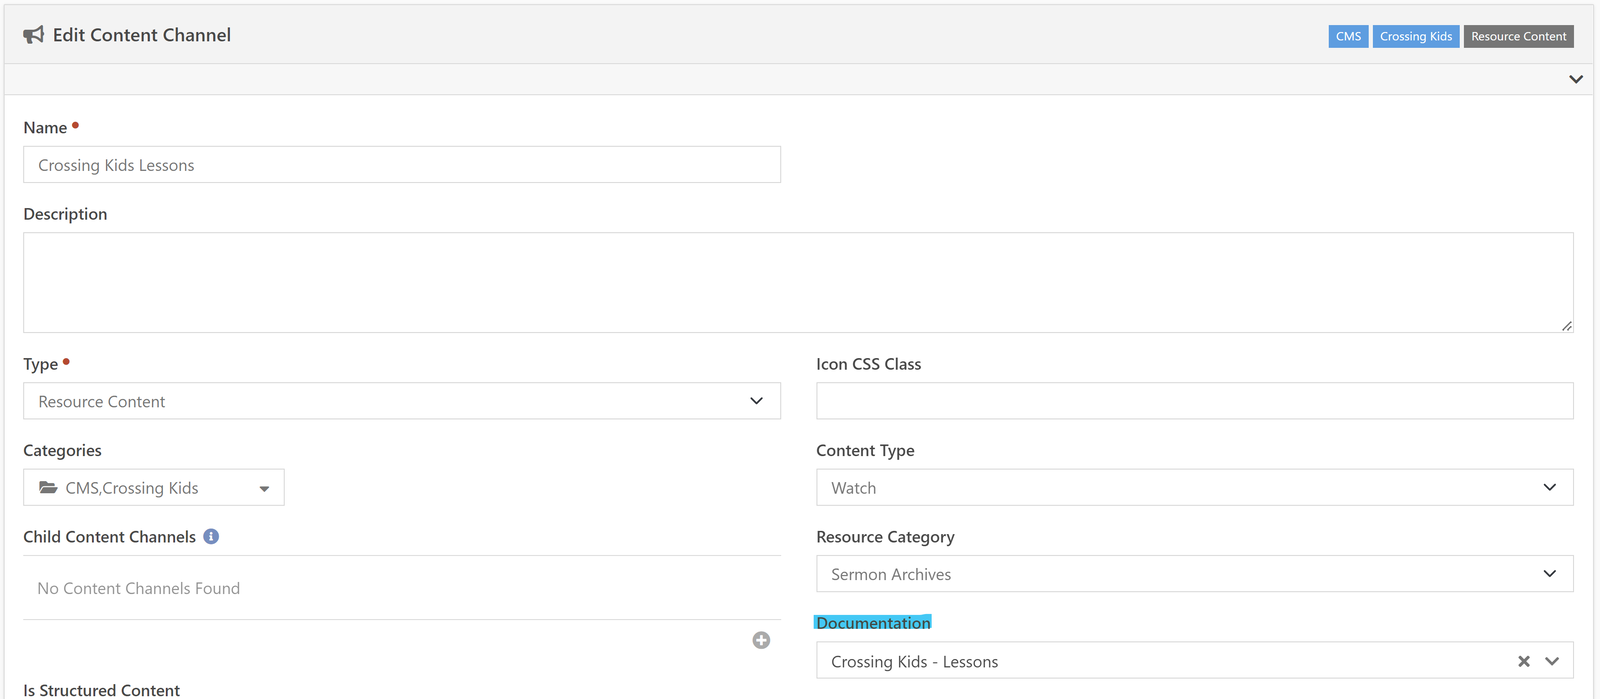Click the Resource Content tag label
1600x699 pixels.
pyautogui.click(x=1519, y=36)
